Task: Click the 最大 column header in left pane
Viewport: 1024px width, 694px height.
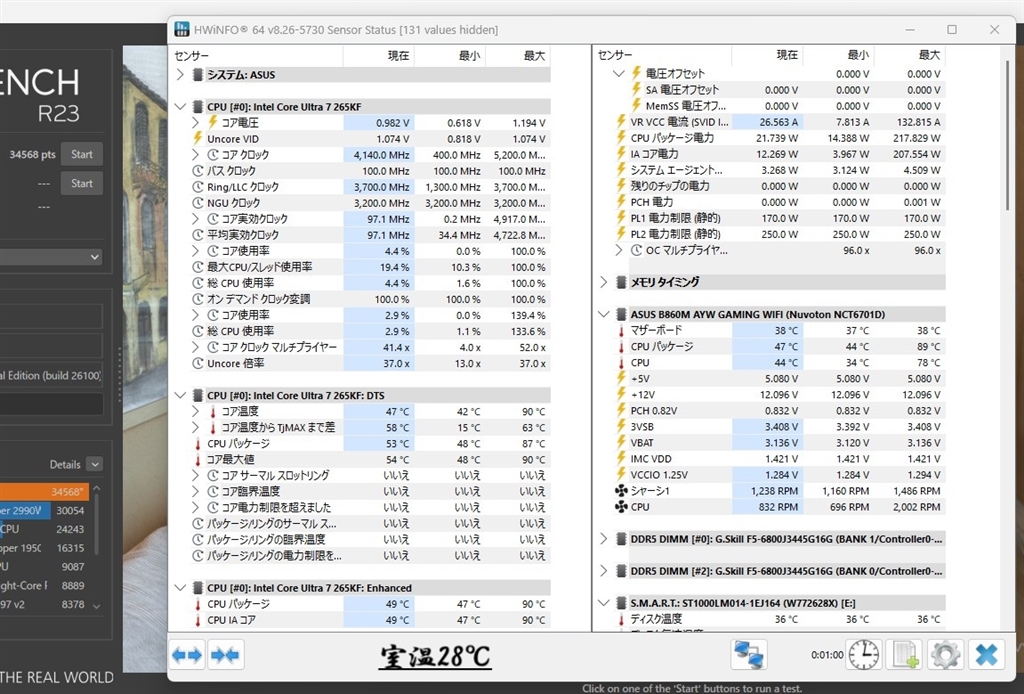Action: [x=519, y=55]
